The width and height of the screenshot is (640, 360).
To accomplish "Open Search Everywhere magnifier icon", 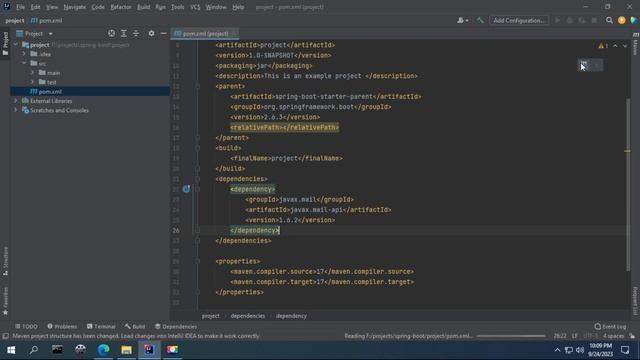I will coord(609,20).
